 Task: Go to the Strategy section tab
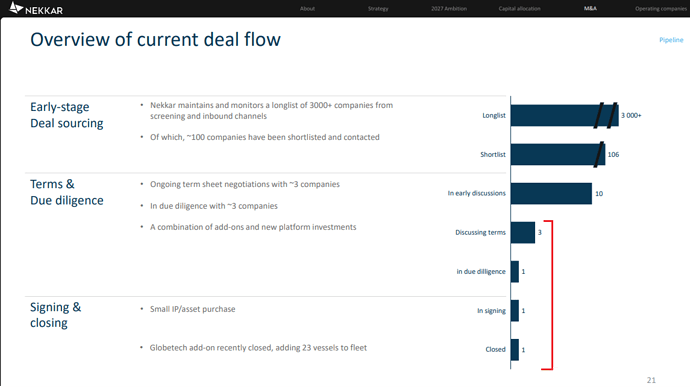[378, 8]
